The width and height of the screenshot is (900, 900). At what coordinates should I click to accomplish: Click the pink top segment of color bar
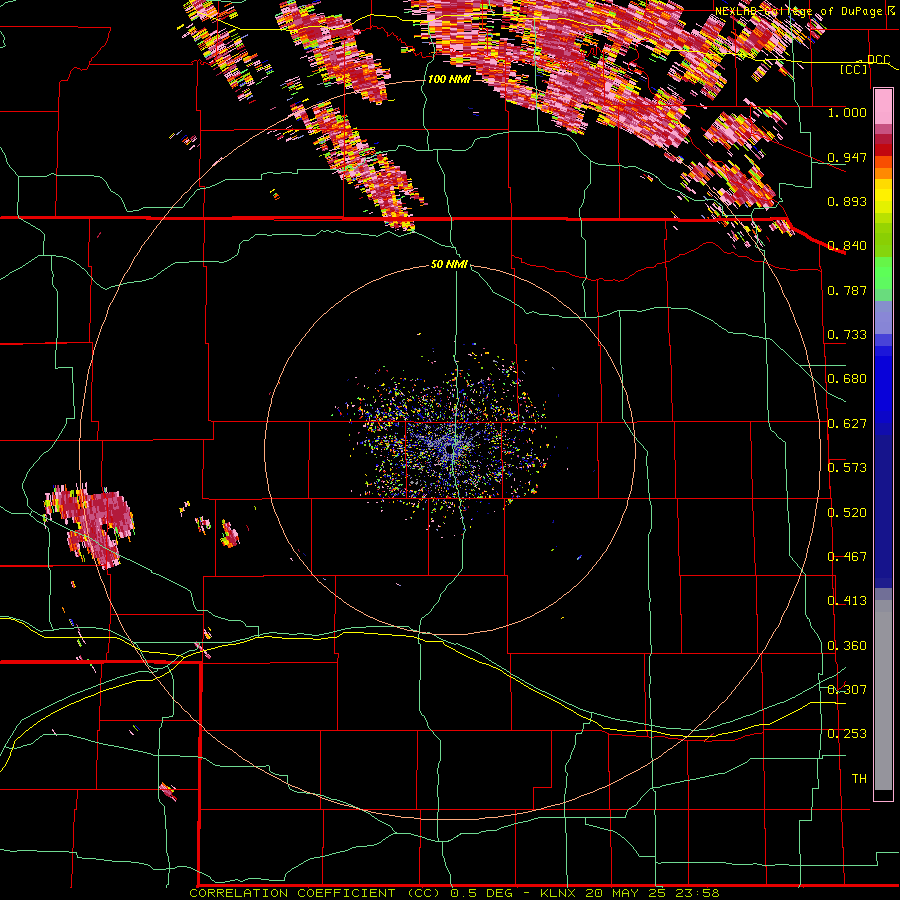click(883, 107)
